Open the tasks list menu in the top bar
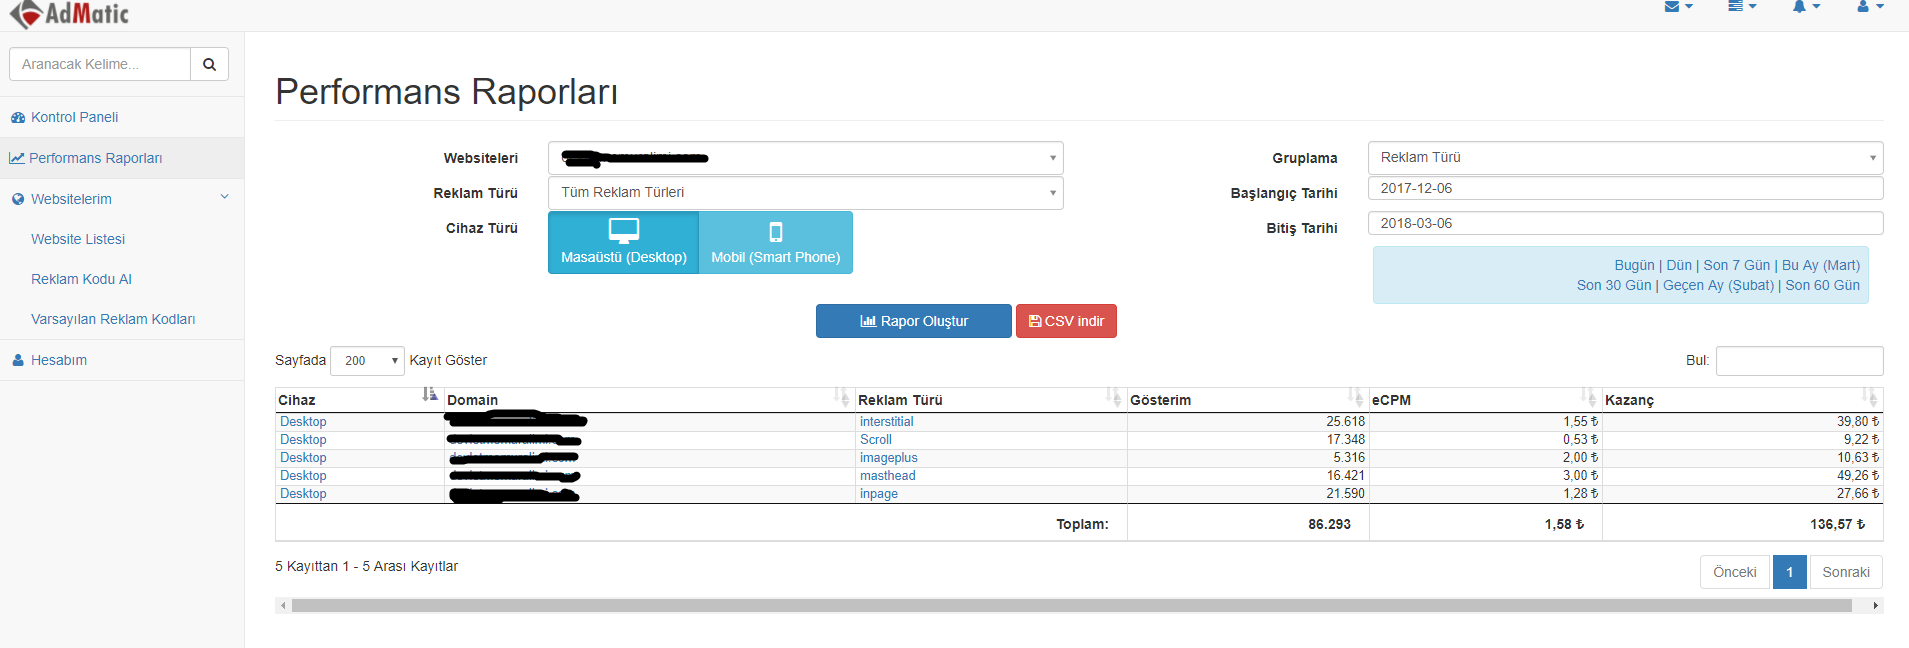The image size is (1909, 648). click(x=1742, y=6)
